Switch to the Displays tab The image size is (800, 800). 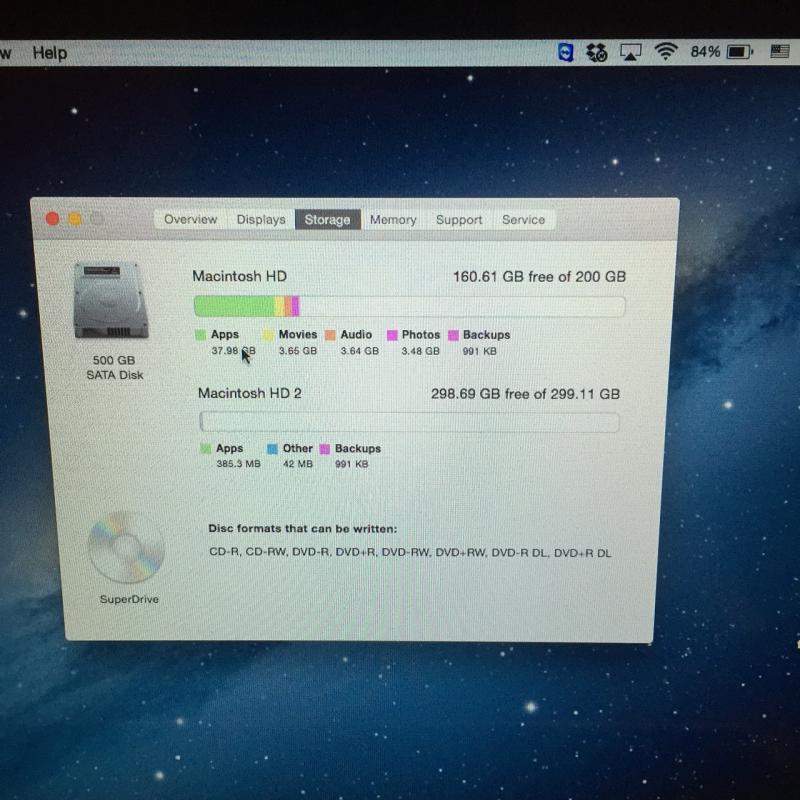[261, 219]
